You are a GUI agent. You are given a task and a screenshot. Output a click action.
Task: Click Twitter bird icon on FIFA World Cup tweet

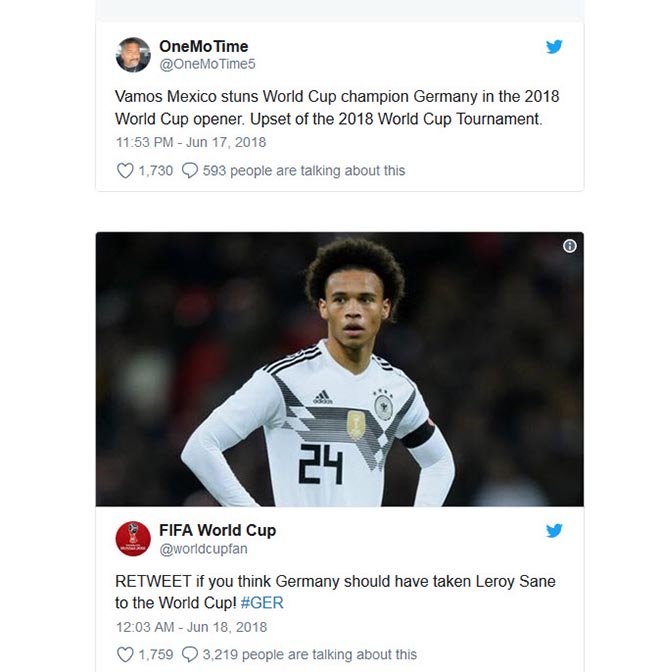tap(554, 531)
